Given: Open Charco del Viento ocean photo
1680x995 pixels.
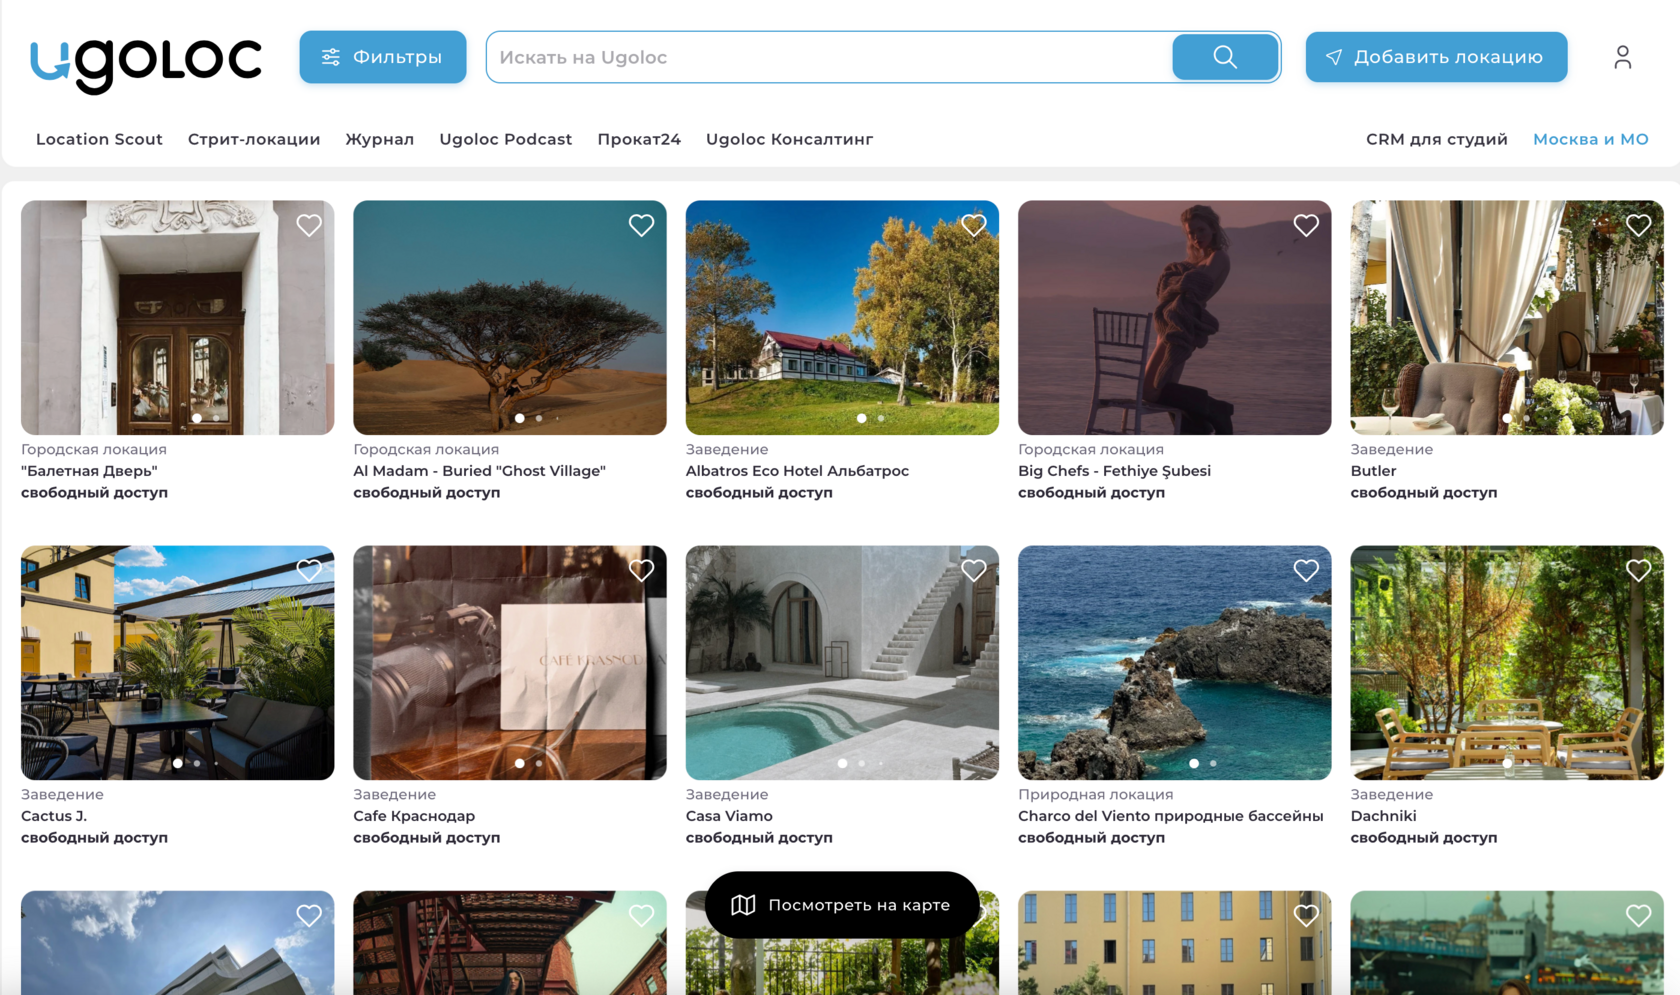Looking at the screenshot, I should pyautogui.click(x=1175, y=663).
